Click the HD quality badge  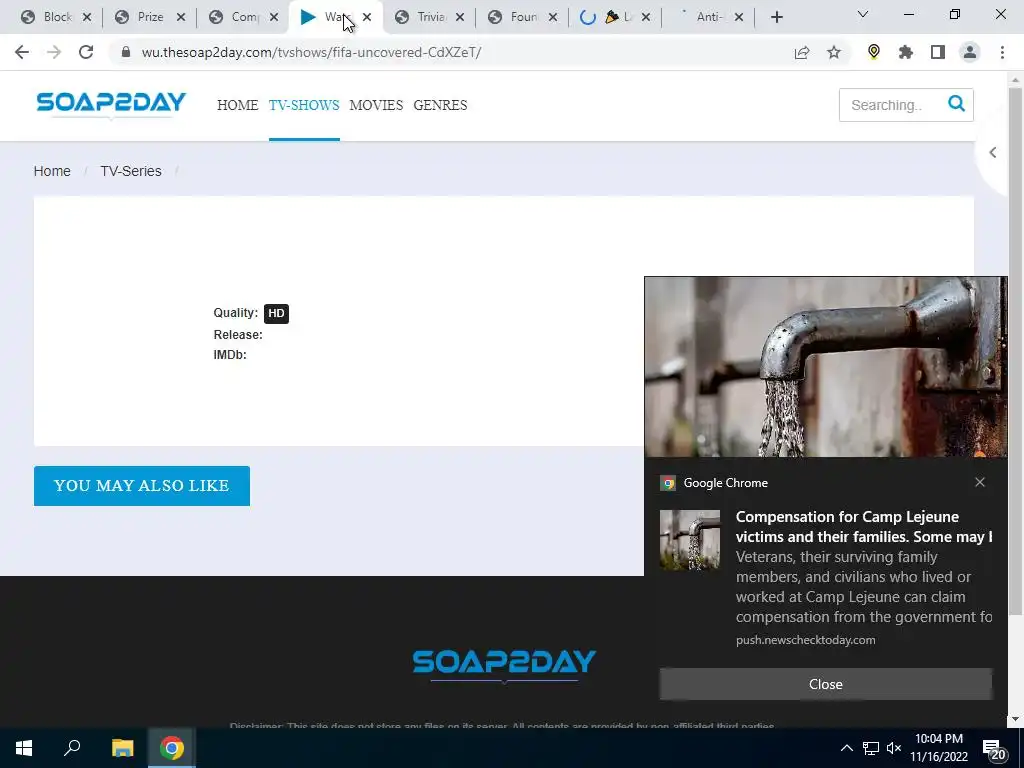(276, 313)
